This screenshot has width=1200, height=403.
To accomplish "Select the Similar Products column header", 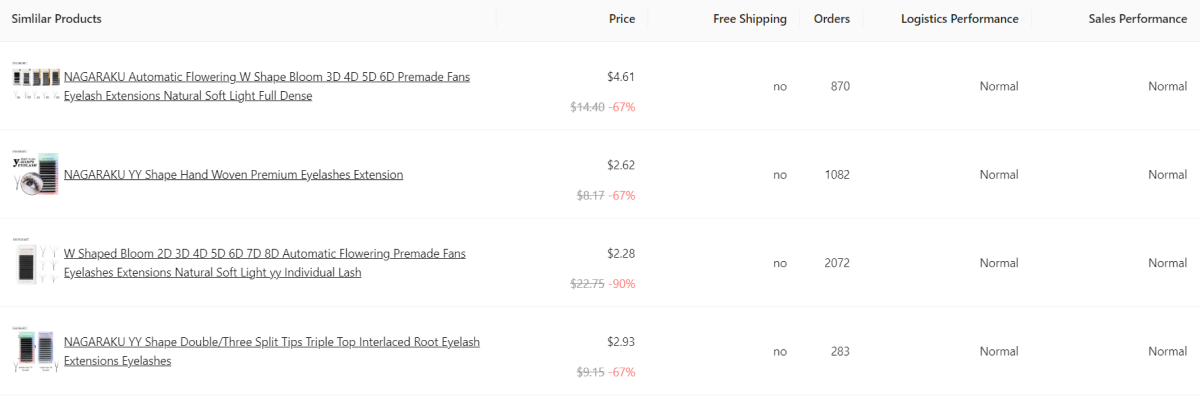I will [x=56, y=19].
